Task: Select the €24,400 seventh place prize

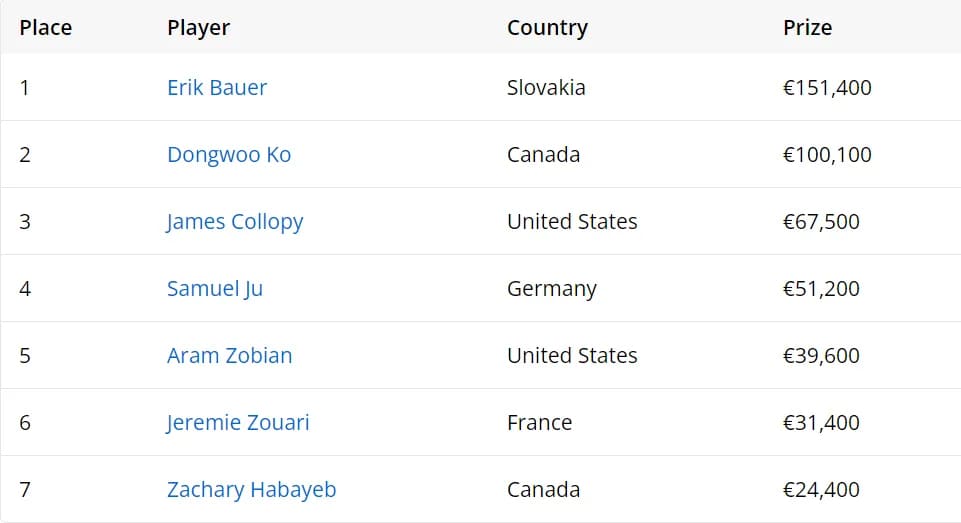Action: pyautogui.click(x=821, y=490)
